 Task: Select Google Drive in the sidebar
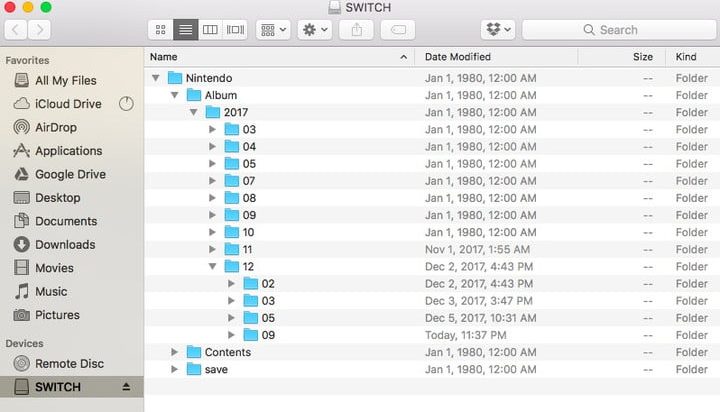(x=68, y=174)
